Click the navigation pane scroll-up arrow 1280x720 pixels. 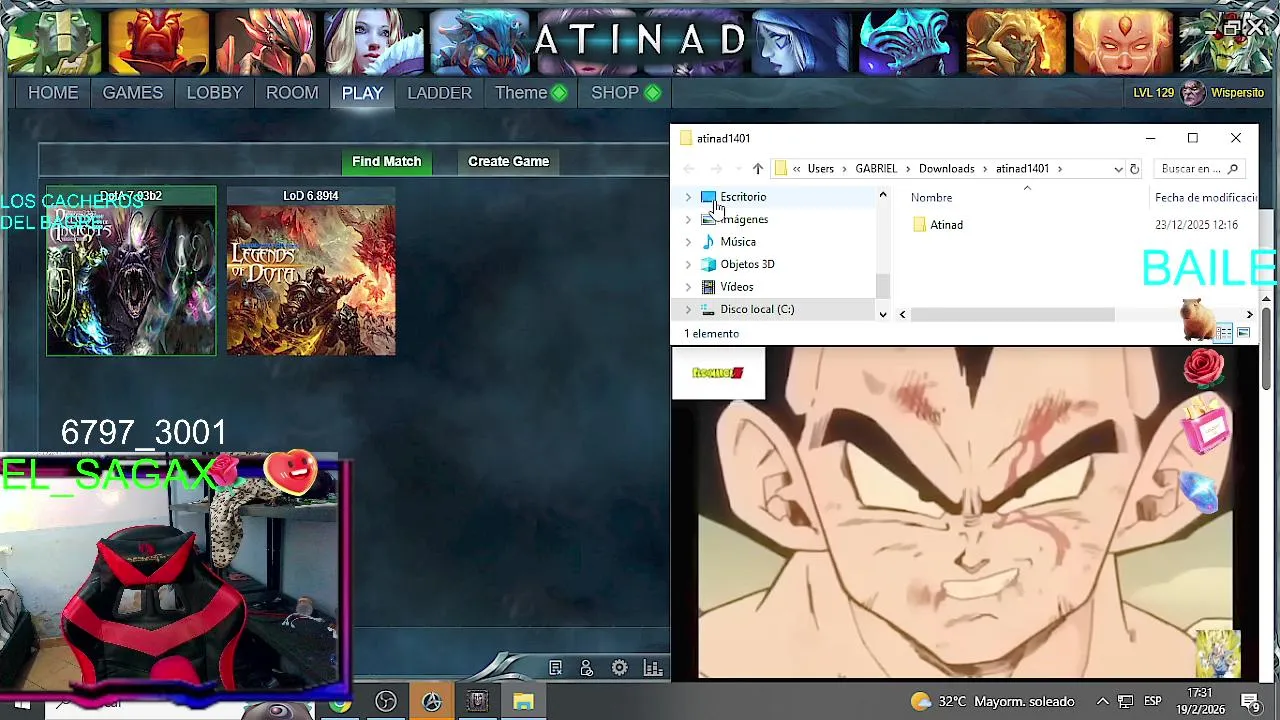[882, 195]
